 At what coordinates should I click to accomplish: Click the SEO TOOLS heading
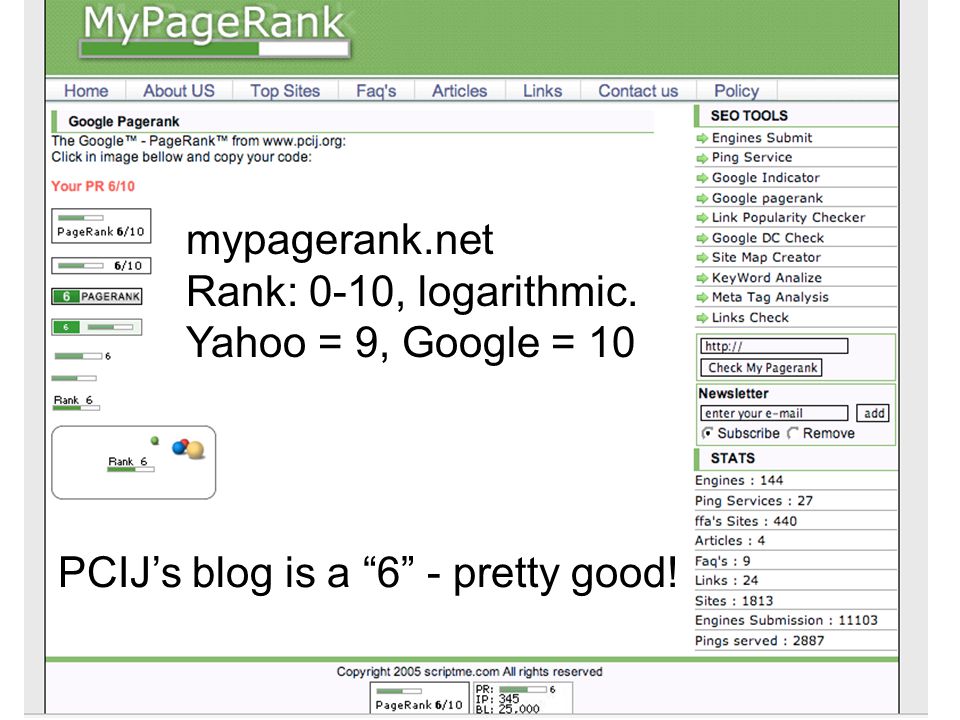tap(749, 116)
